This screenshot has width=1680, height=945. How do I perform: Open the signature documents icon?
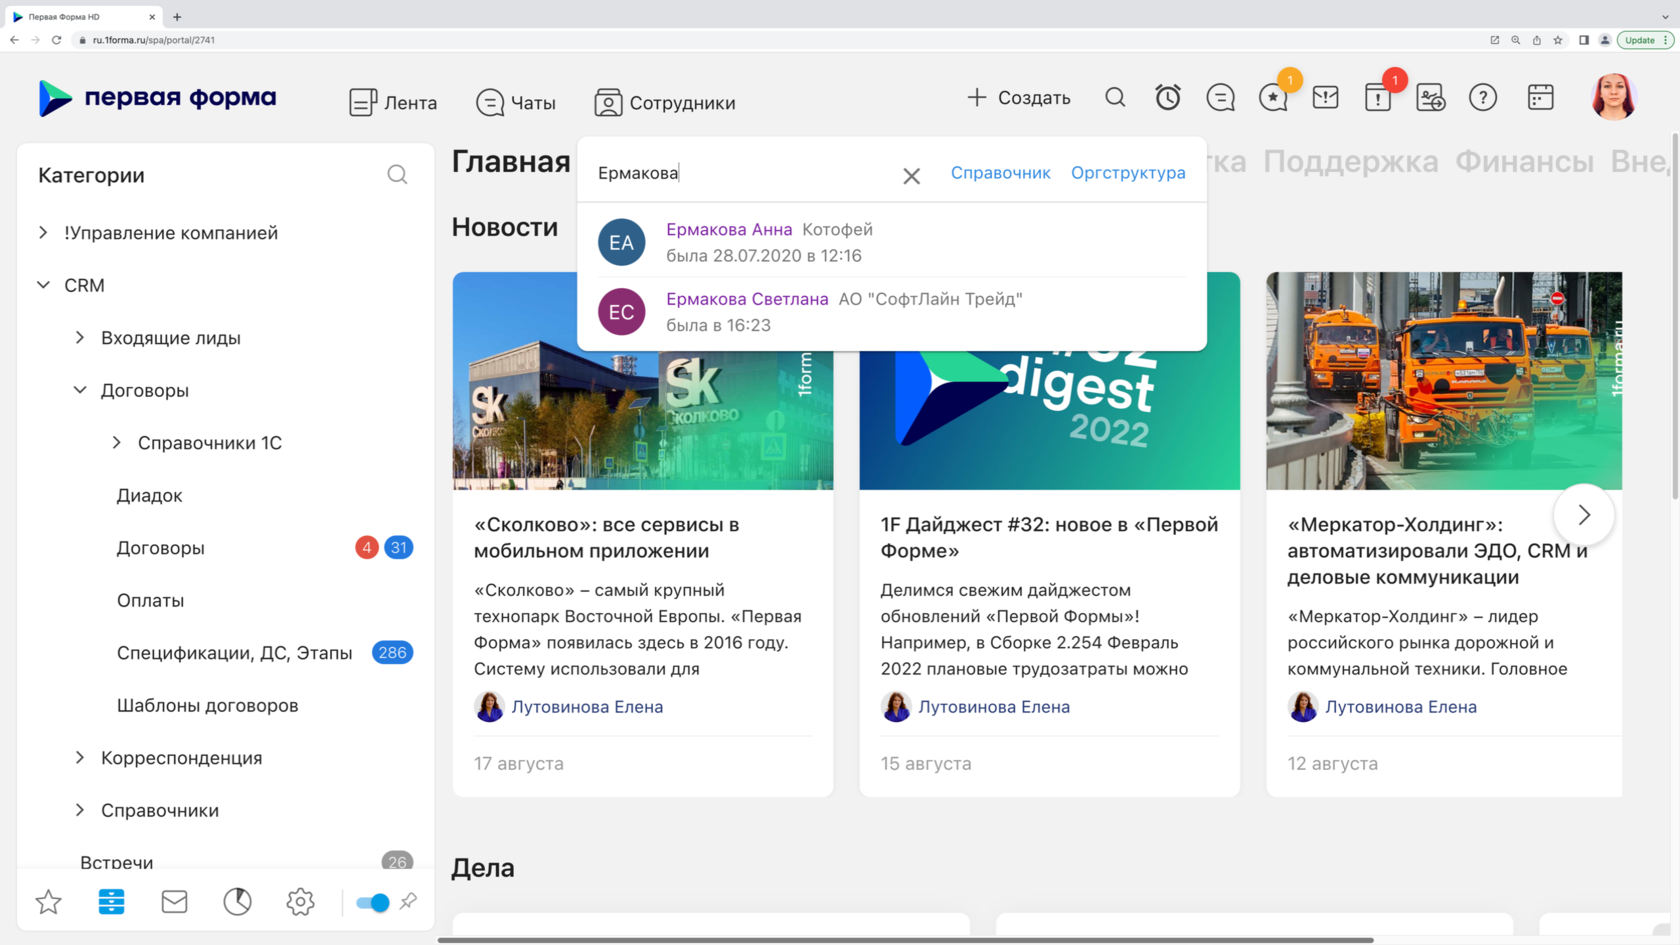1430,97
